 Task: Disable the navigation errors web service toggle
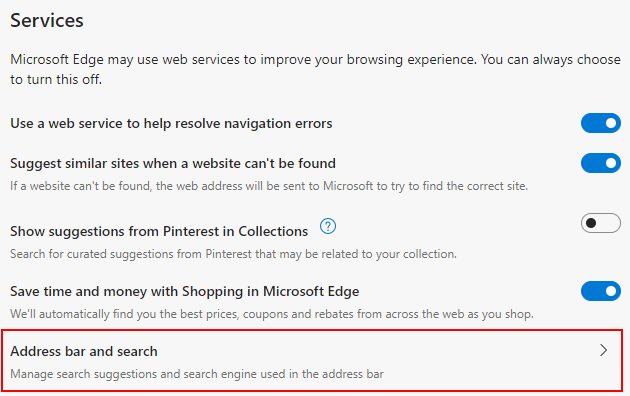(x=601, y=123)
